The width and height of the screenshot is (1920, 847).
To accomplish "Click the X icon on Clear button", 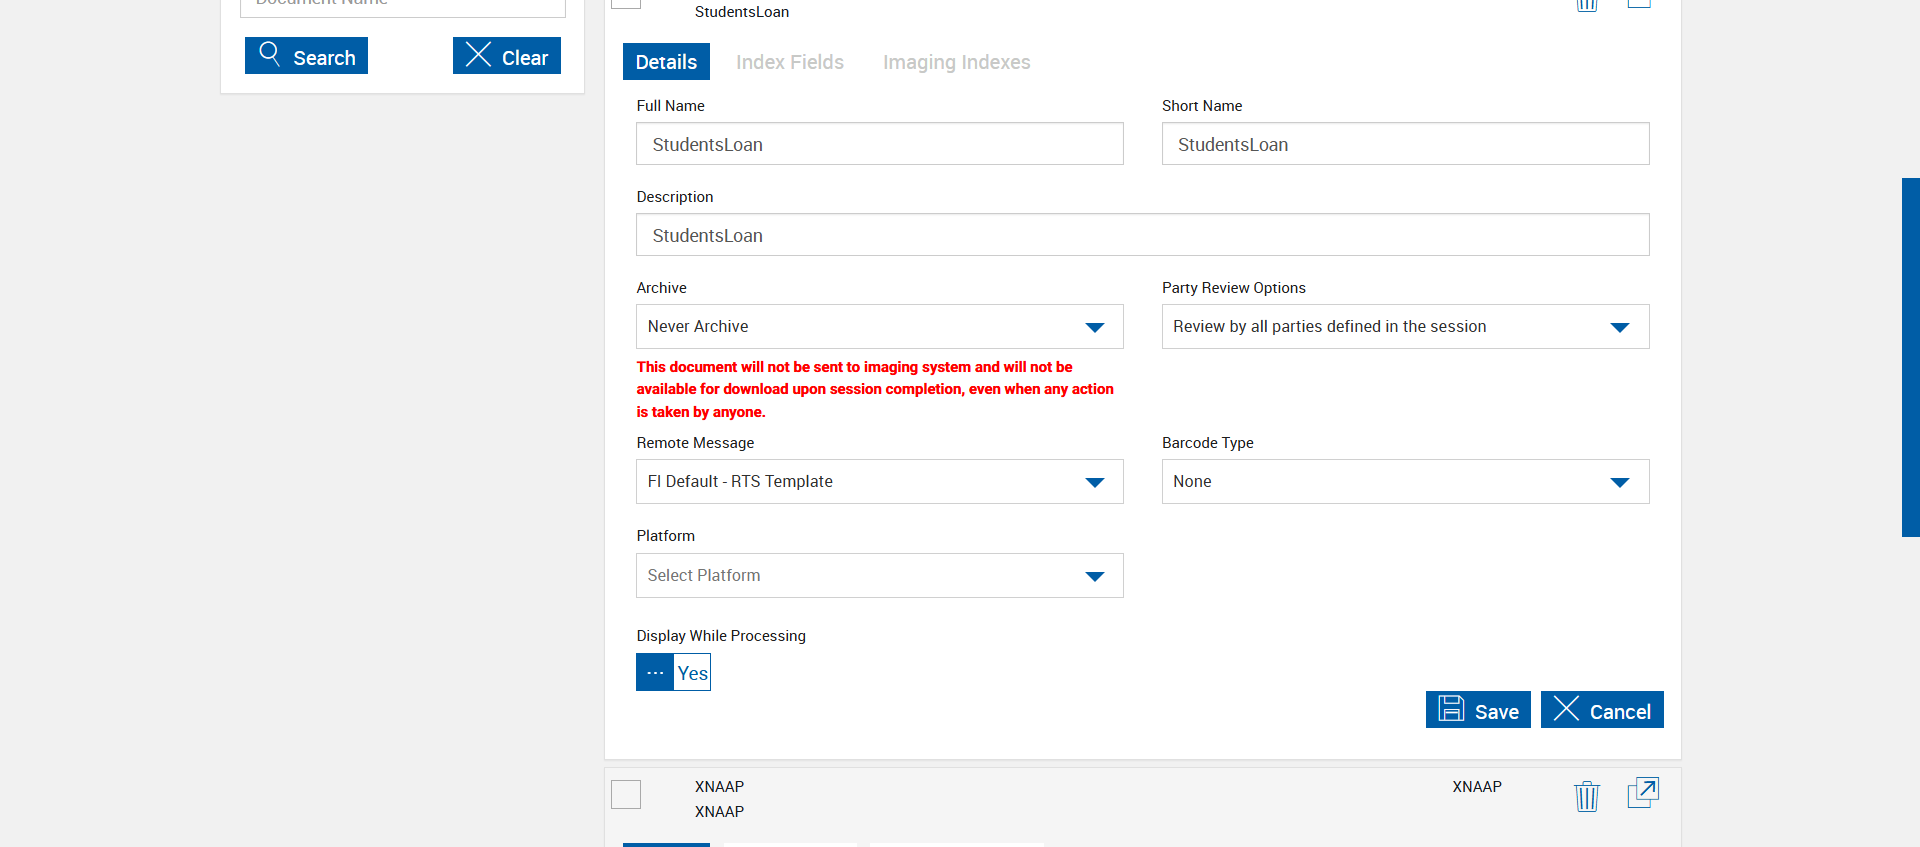I will click(x=478, y=55).
